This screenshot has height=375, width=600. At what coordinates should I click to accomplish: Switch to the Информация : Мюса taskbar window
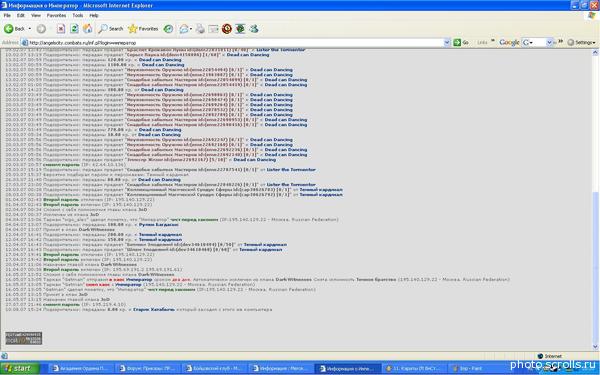280,368
